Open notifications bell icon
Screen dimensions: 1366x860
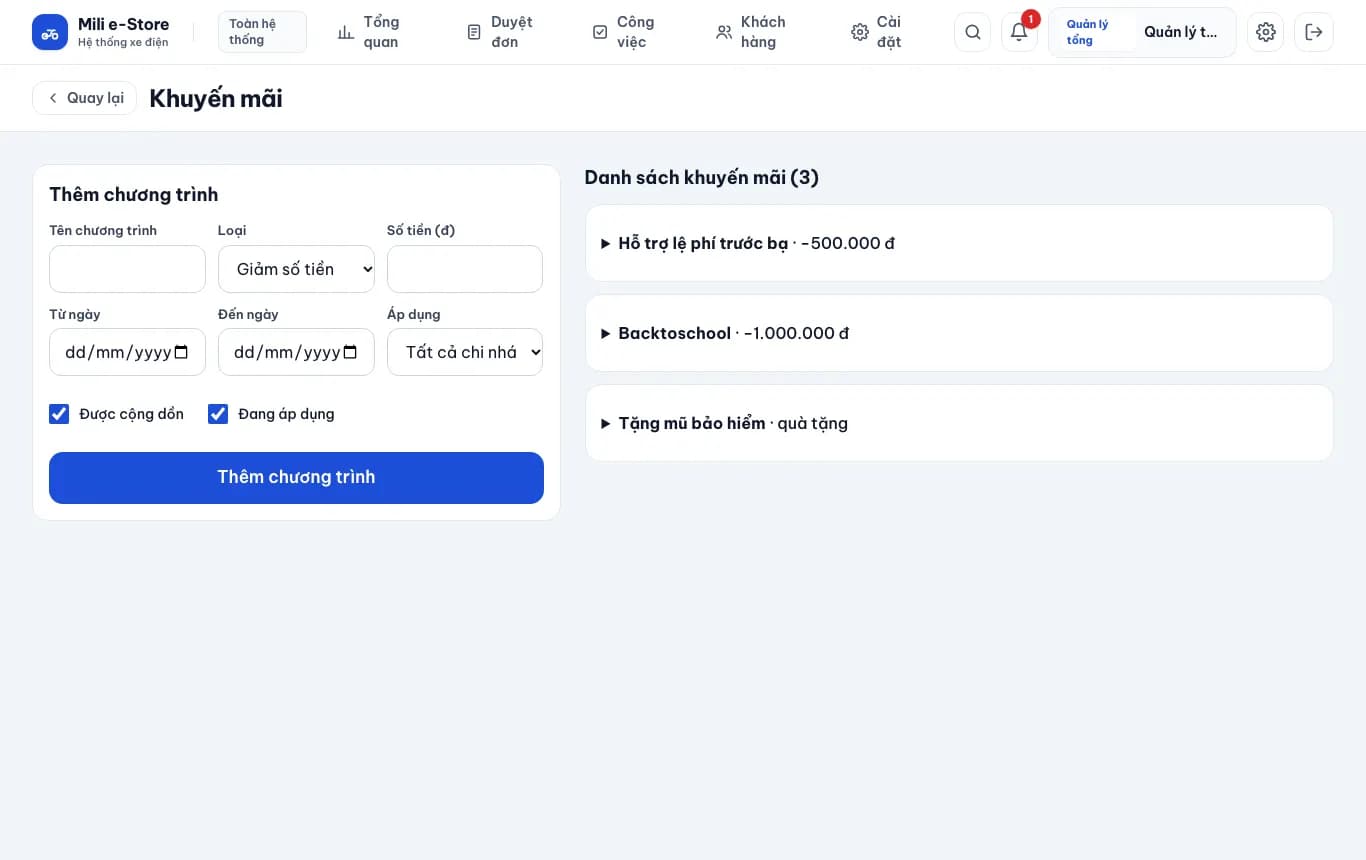(x=1019, y=32)
